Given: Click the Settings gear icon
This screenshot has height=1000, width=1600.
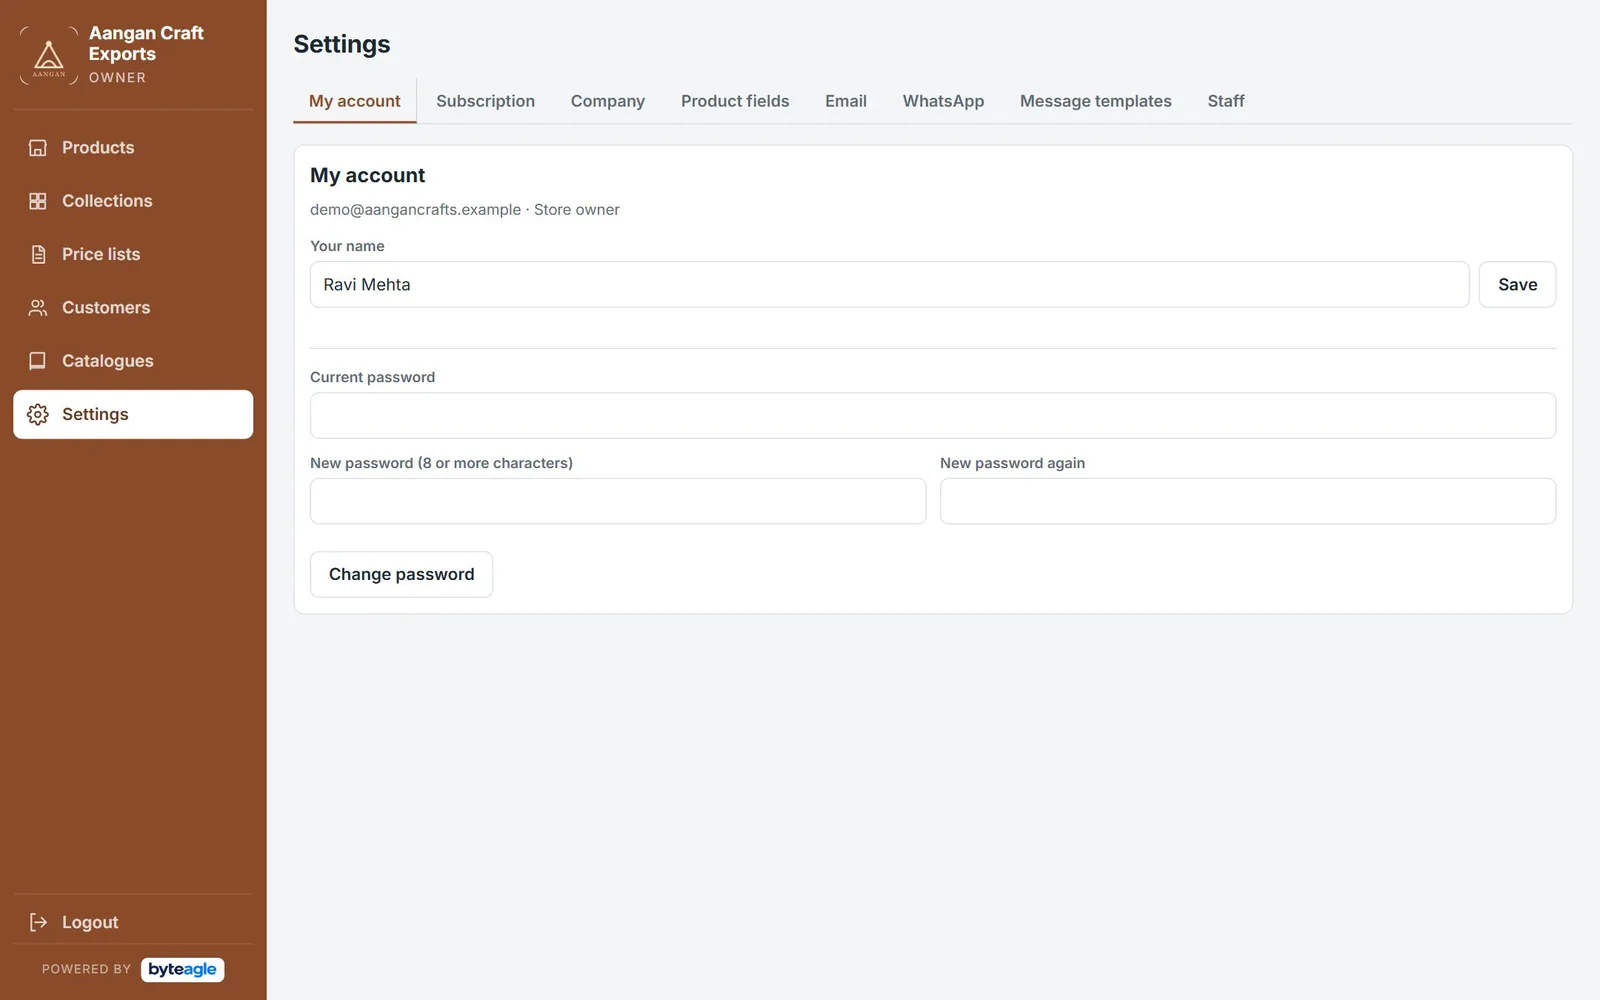Looking at the screenshot, I should point(38,414).
